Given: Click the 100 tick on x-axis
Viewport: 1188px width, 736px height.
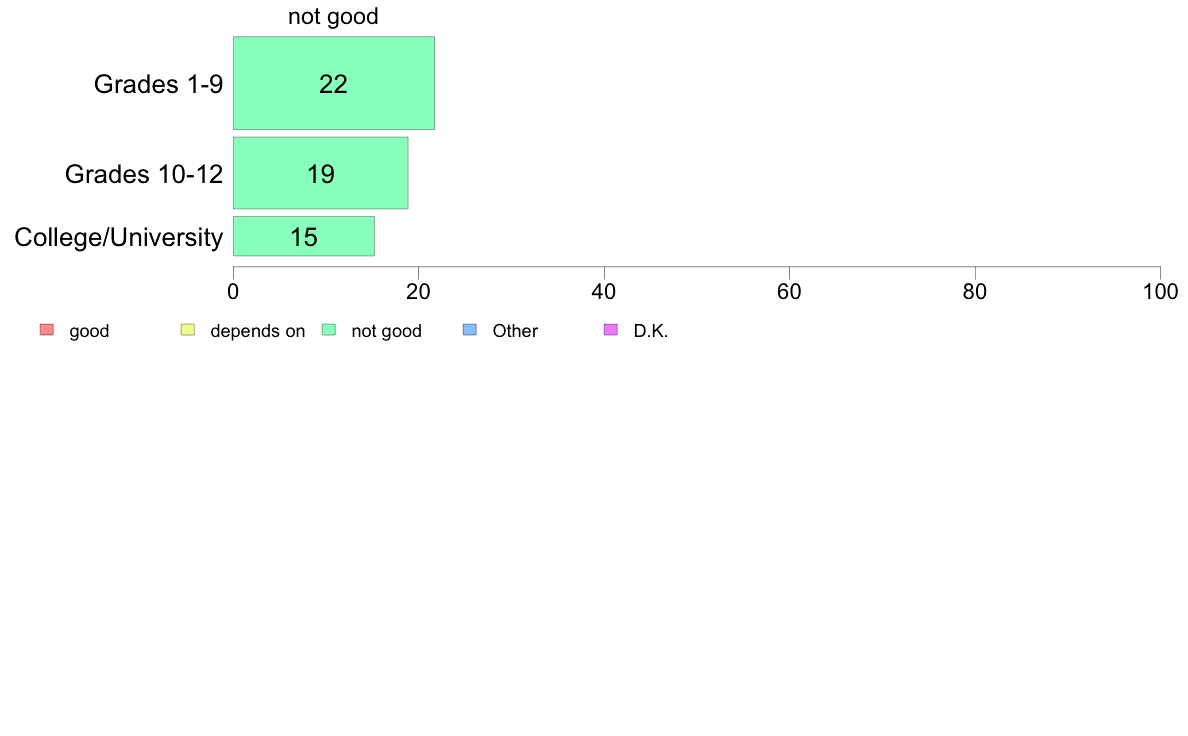Looking at the screenshot, I should 1161,292.
